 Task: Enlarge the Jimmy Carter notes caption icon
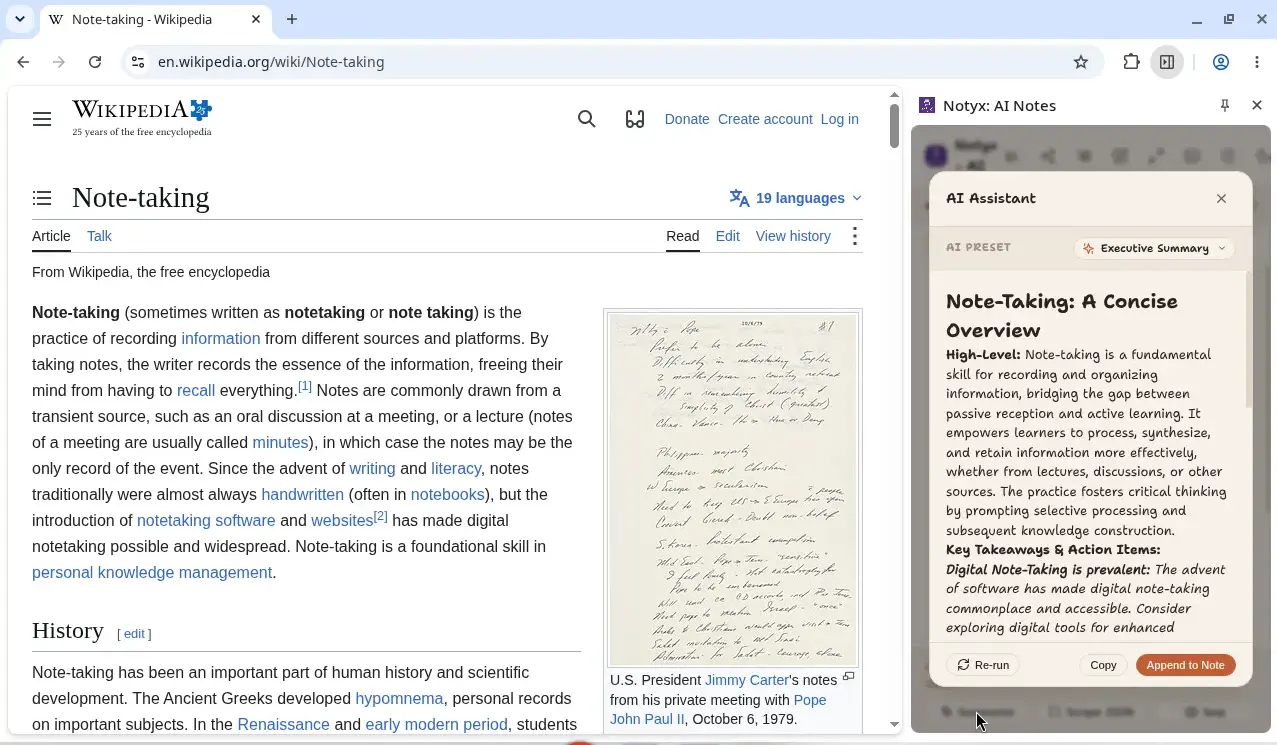point(848,677)
